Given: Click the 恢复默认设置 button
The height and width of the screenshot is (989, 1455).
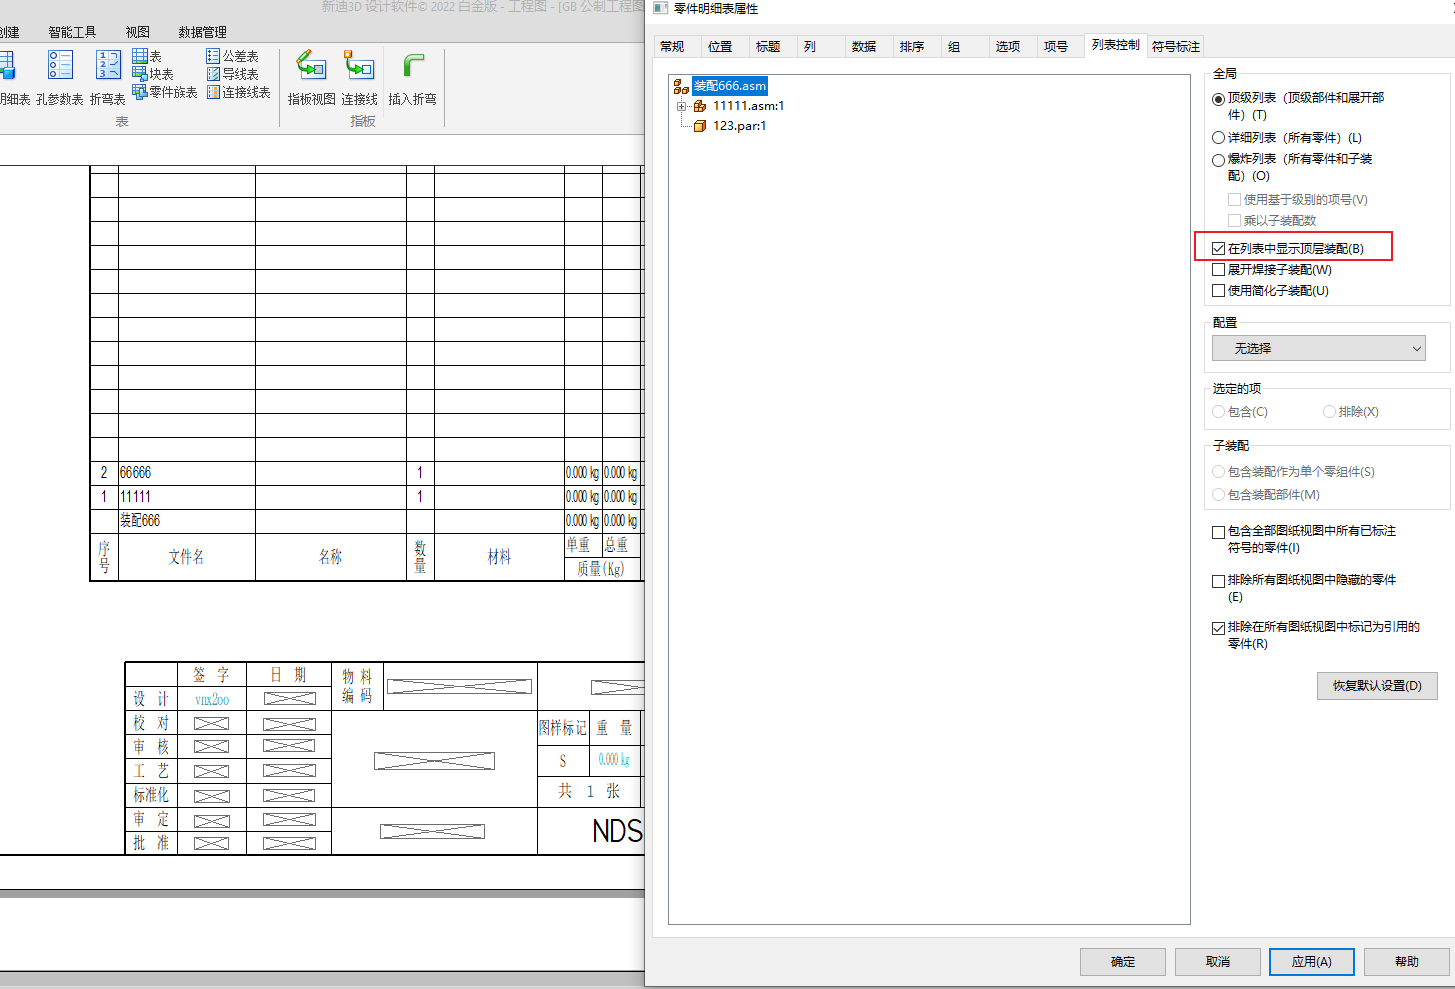Looking at the screenshot, I should [x=1376, y=686].
